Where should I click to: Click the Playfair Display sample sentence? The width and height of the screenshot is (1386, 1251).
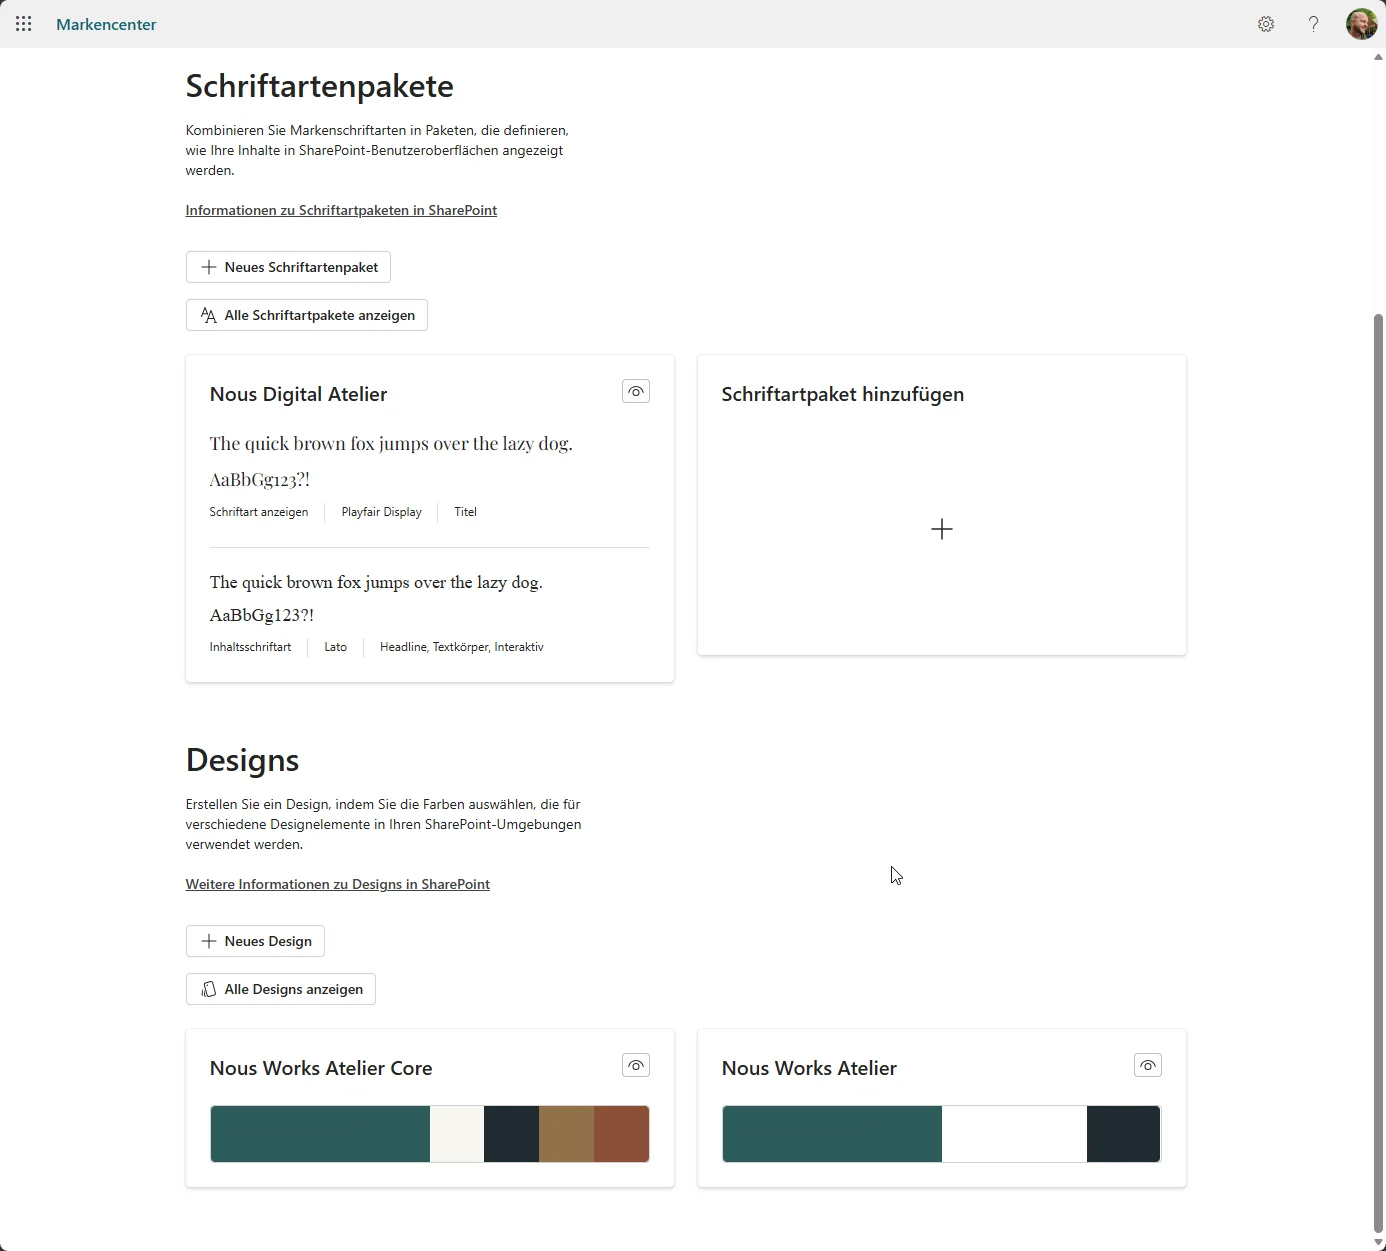point(391,444)
